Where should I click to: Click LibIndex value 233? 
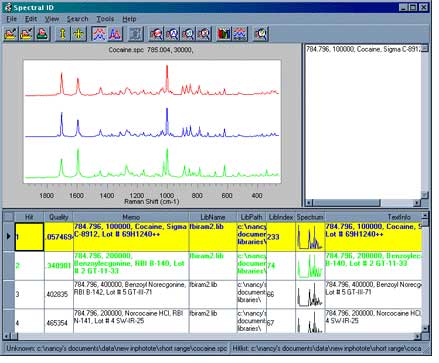(281, 237)
